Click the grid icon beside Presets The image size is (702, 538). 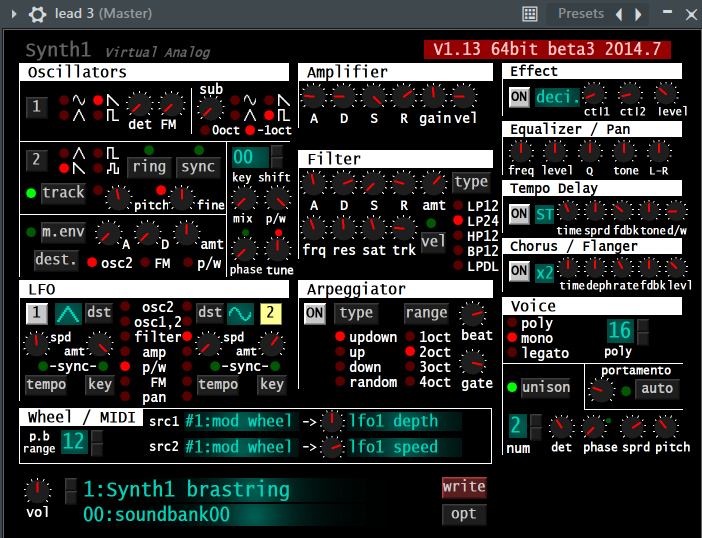(x=530, y=14)
